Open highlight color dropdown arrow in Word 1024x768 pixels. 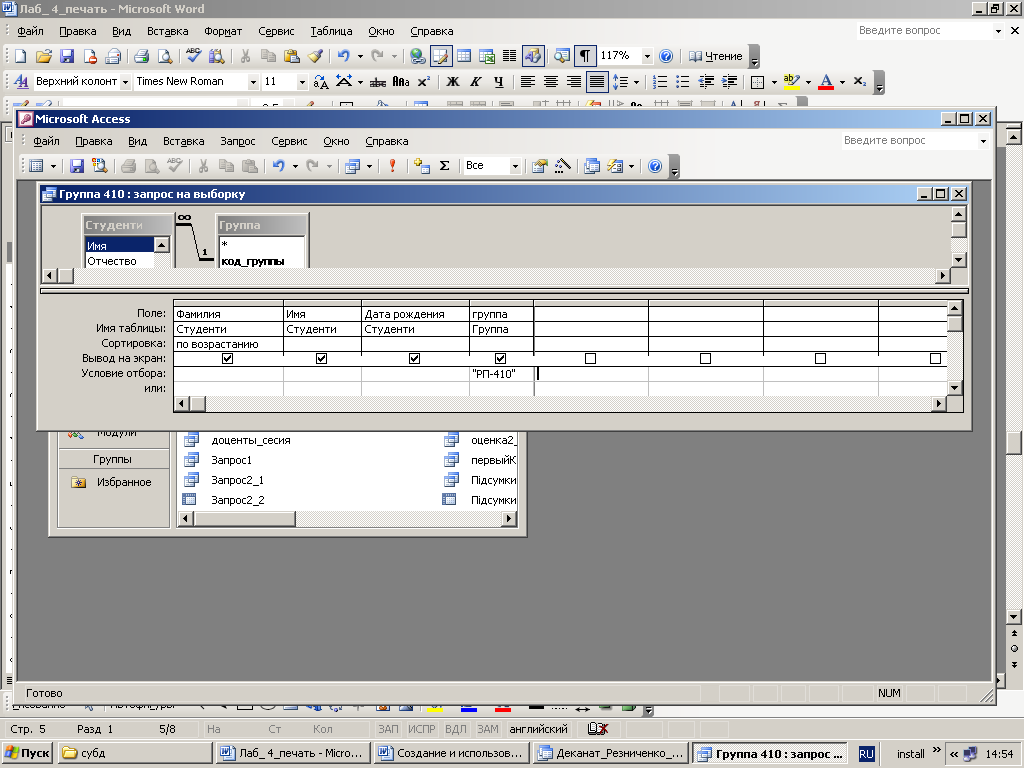808,82
